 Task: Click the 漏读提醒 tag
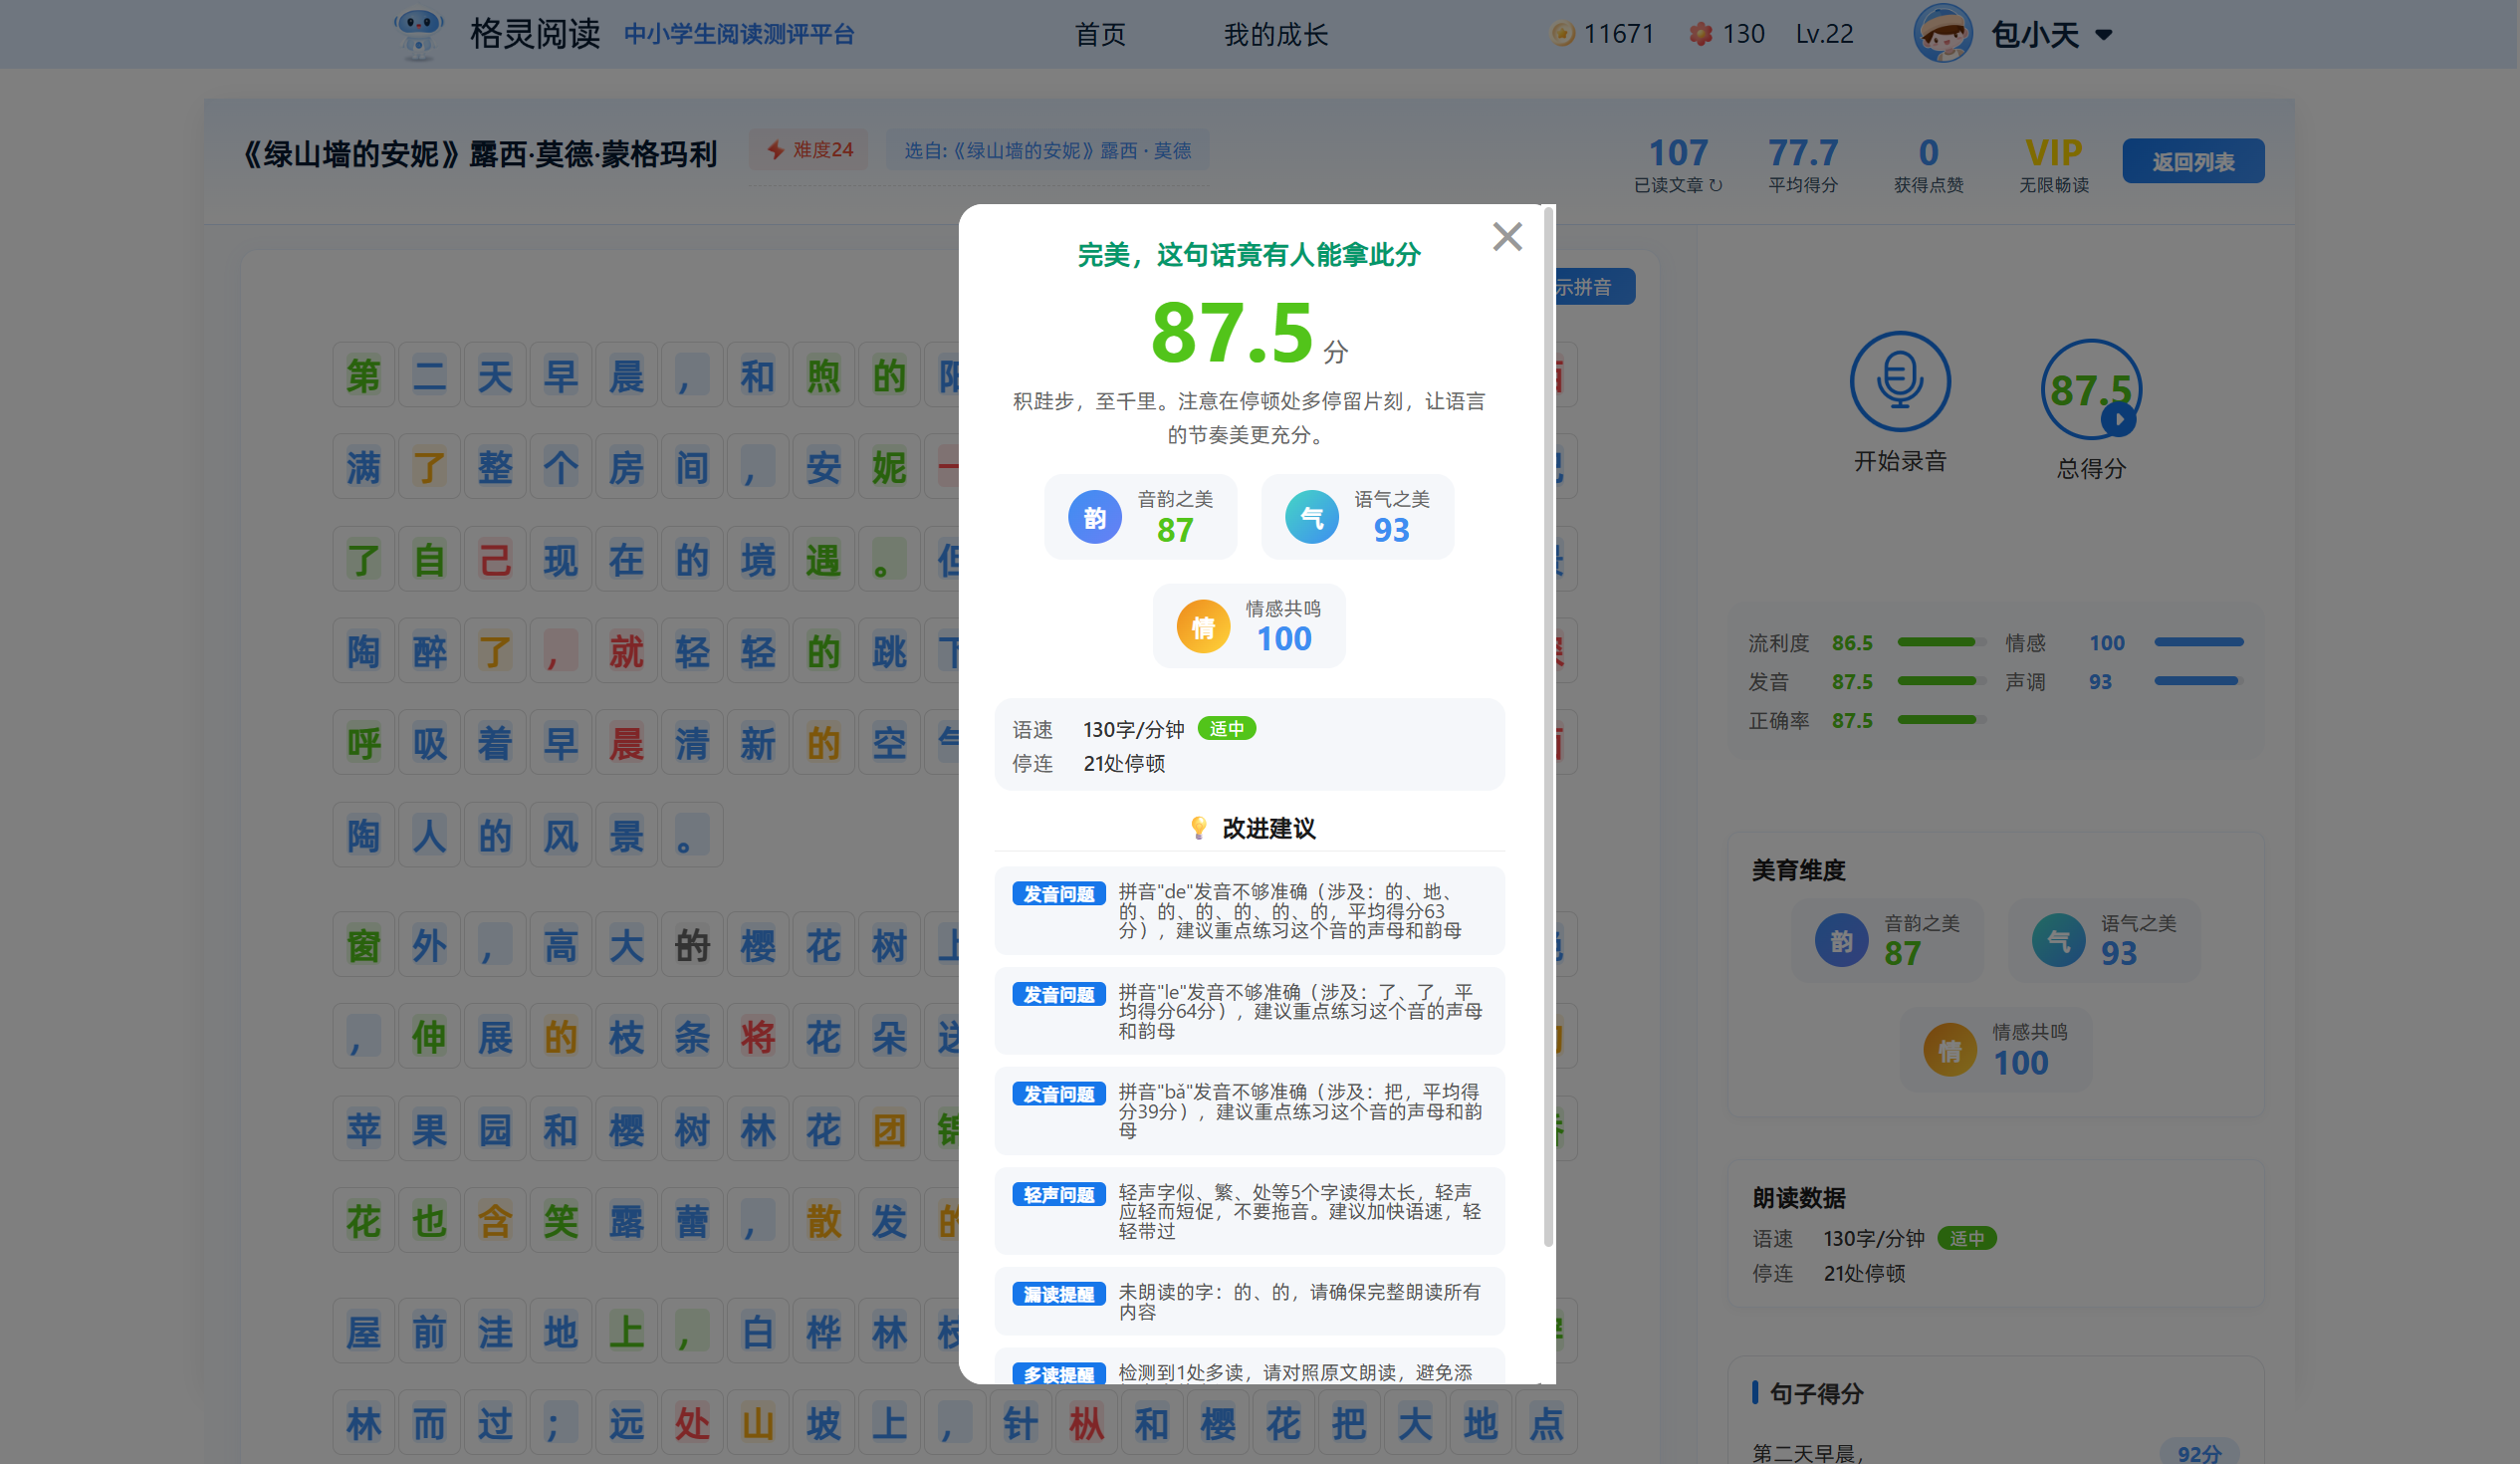click(x=1059, y=1294)
